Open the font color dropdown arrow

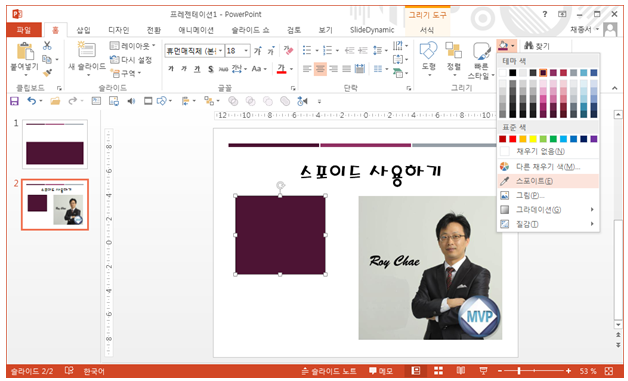pyautogui.click(x=291, y=69)
